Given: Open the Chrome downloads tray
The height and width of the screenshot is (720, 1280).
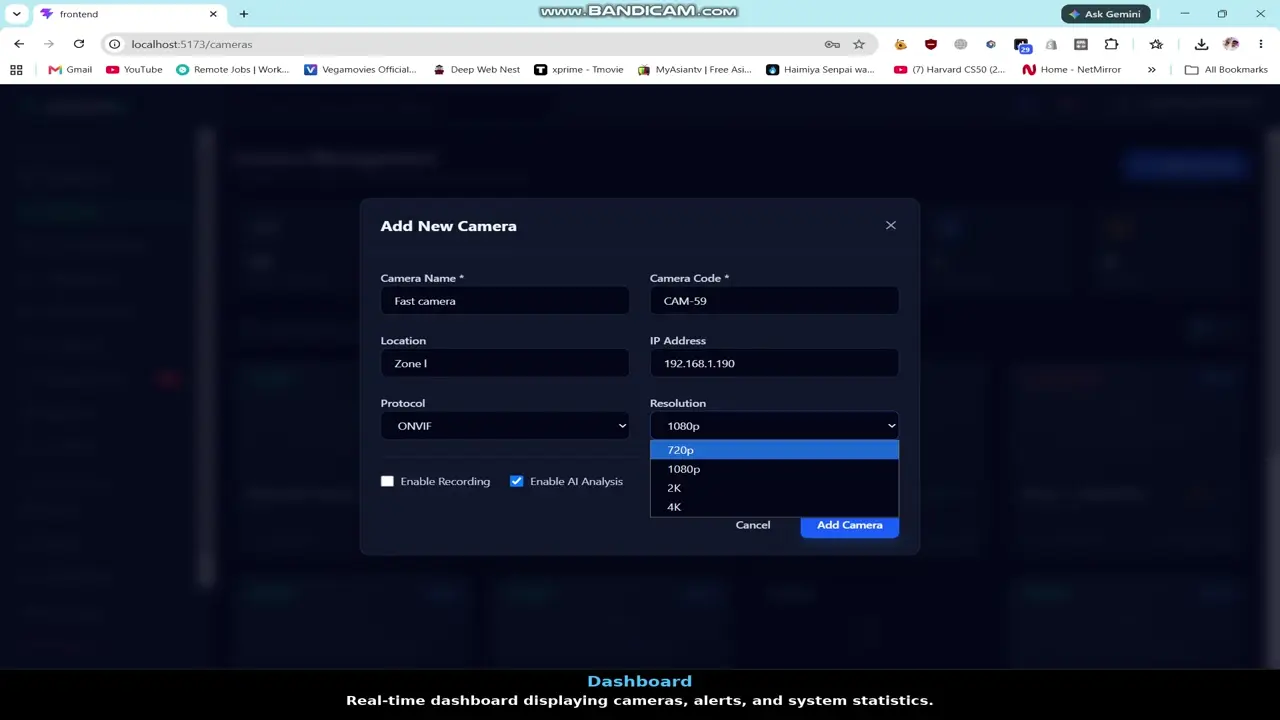Looking at the screenshot, I should [1201, 44].
